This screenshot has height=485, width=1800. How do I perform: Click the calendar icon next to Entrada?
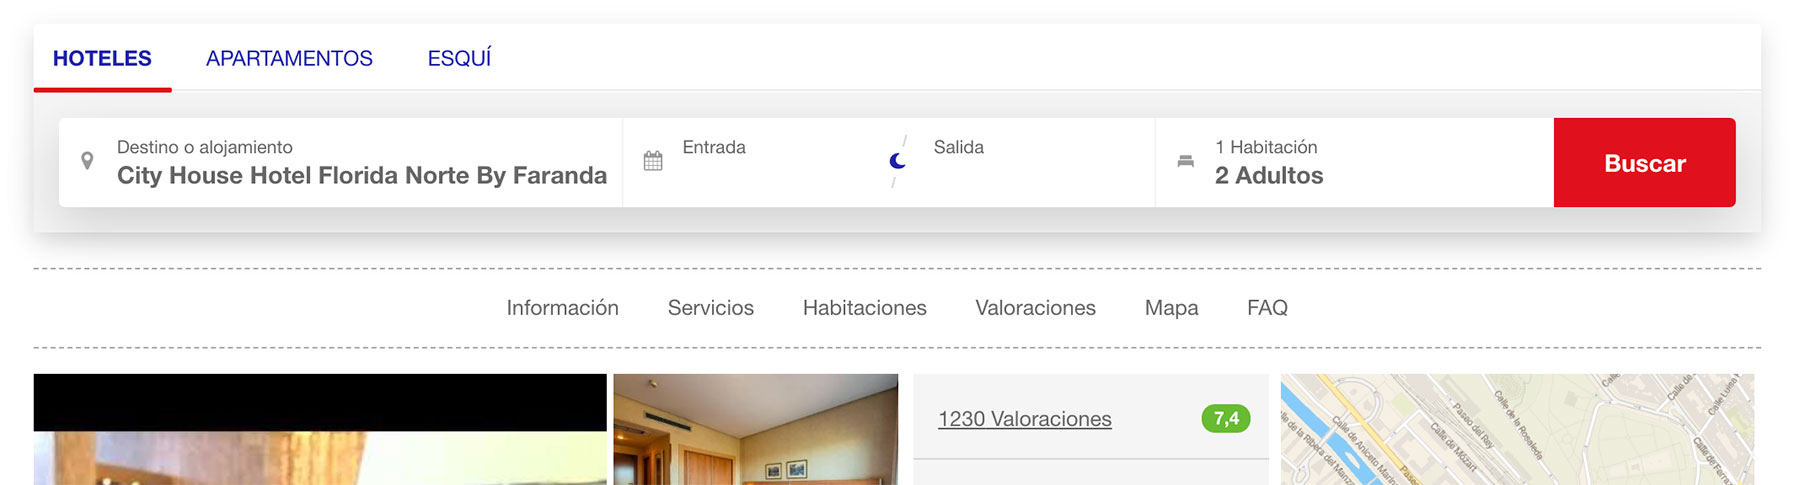point(653,161)
